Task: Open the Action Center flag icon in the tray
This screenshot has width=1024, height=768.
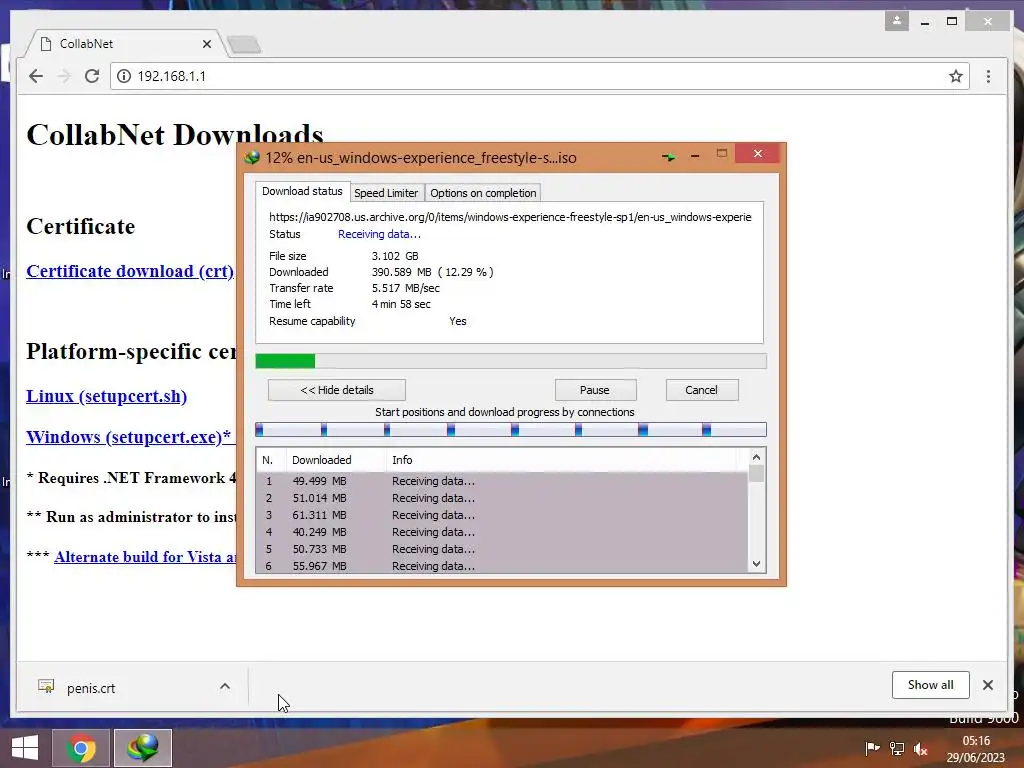Action: pos(871,749)
